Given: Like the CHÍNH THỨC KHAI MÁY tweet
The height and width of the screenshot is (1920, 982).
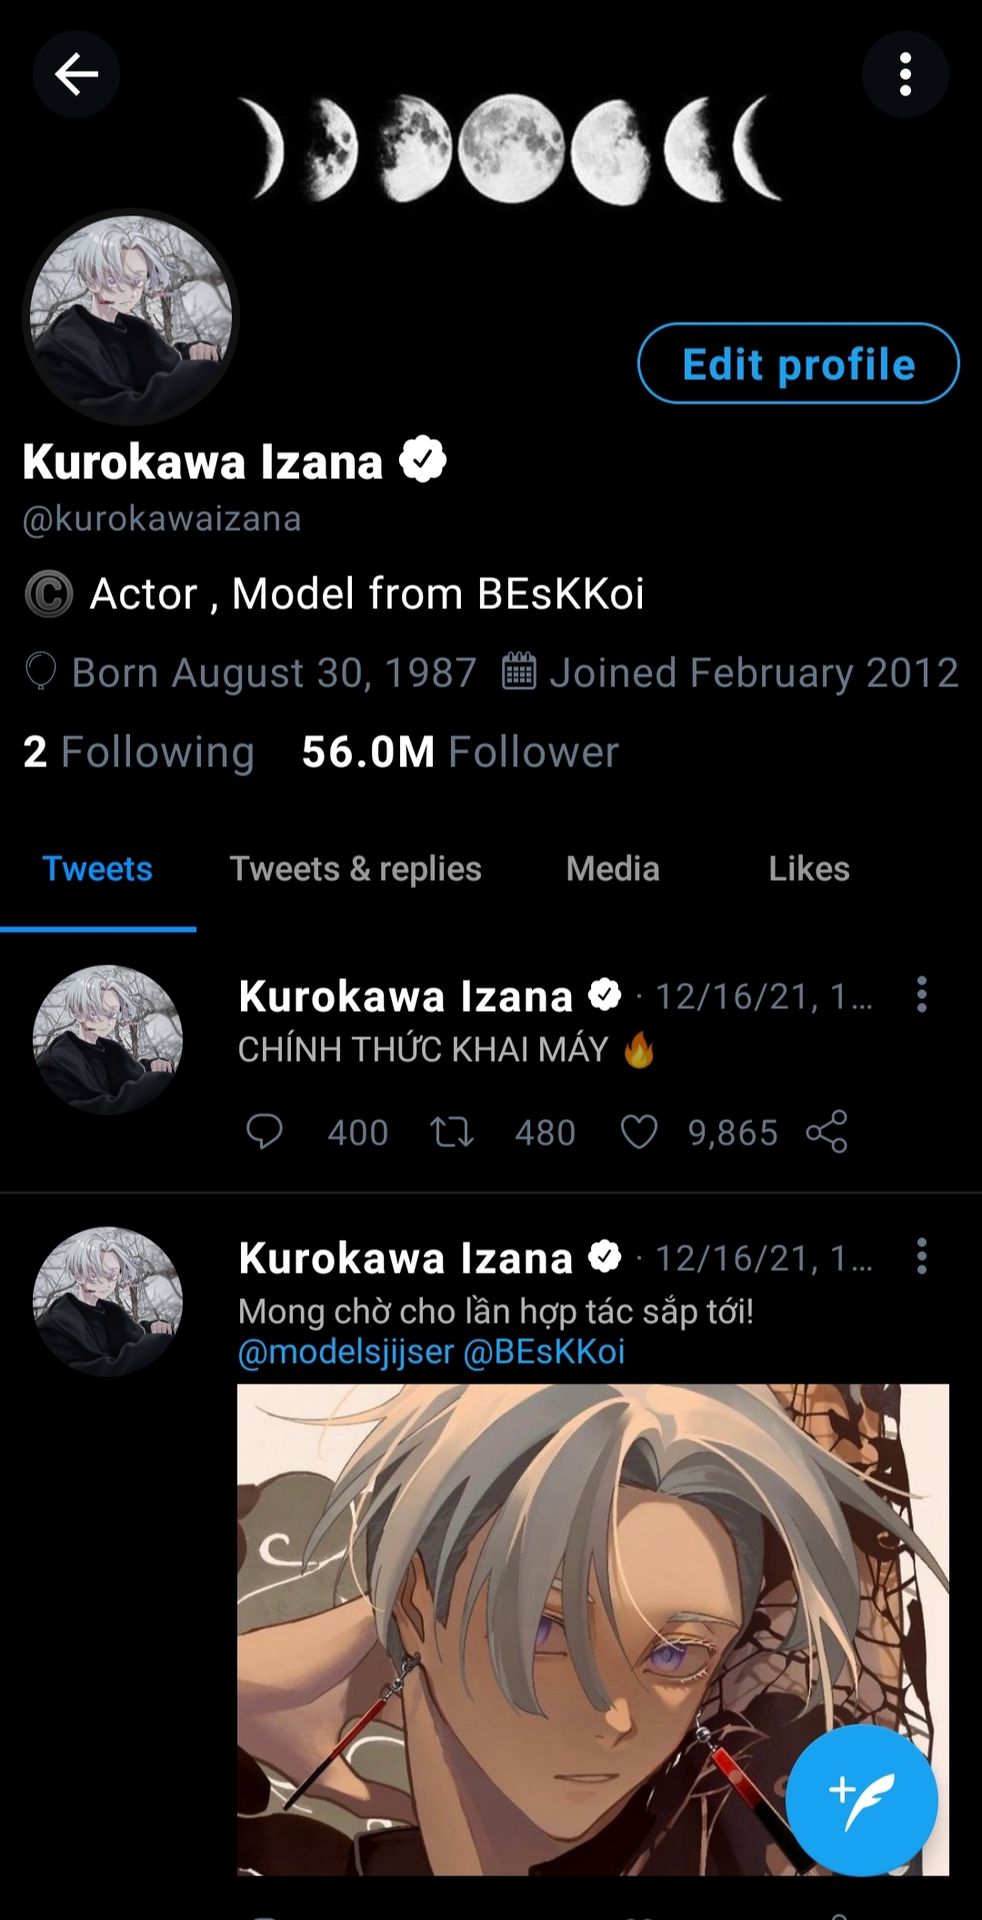Looking at the screenshot, I should pyautogui.click(x=639, y=1132).
